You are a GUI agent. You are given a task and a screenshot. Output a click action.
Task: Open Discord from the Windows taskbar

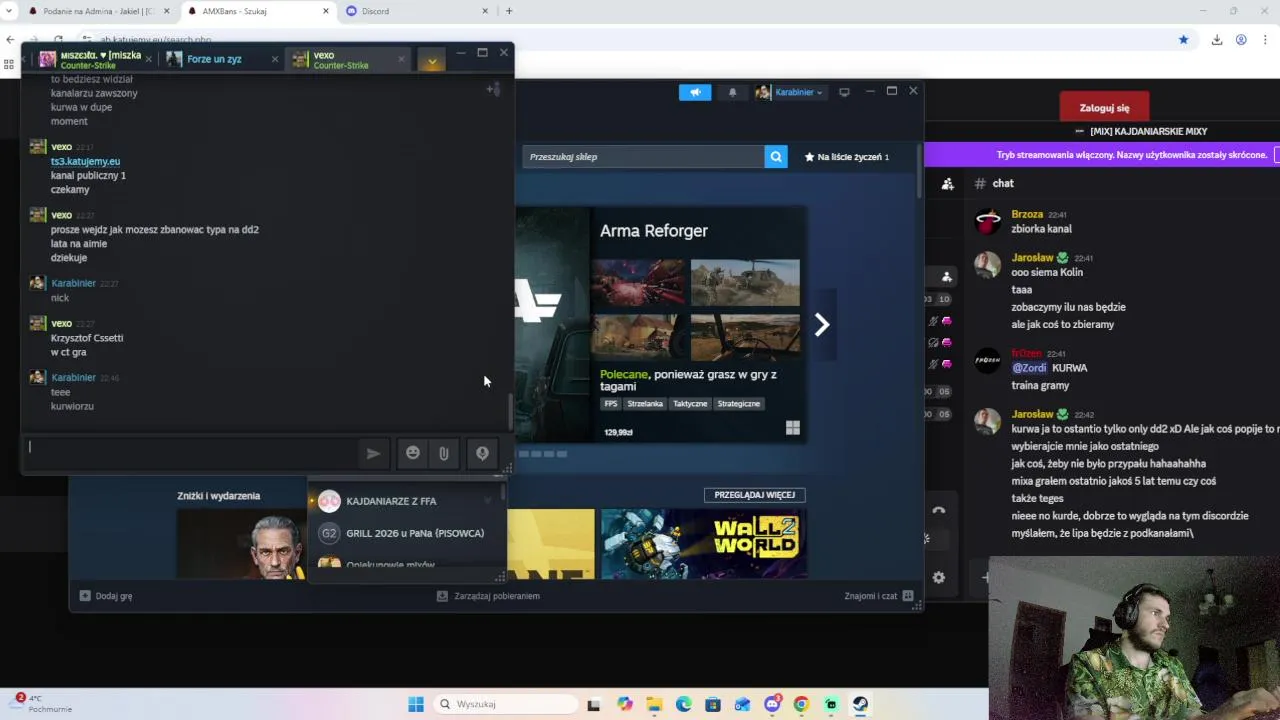point(772,704)
